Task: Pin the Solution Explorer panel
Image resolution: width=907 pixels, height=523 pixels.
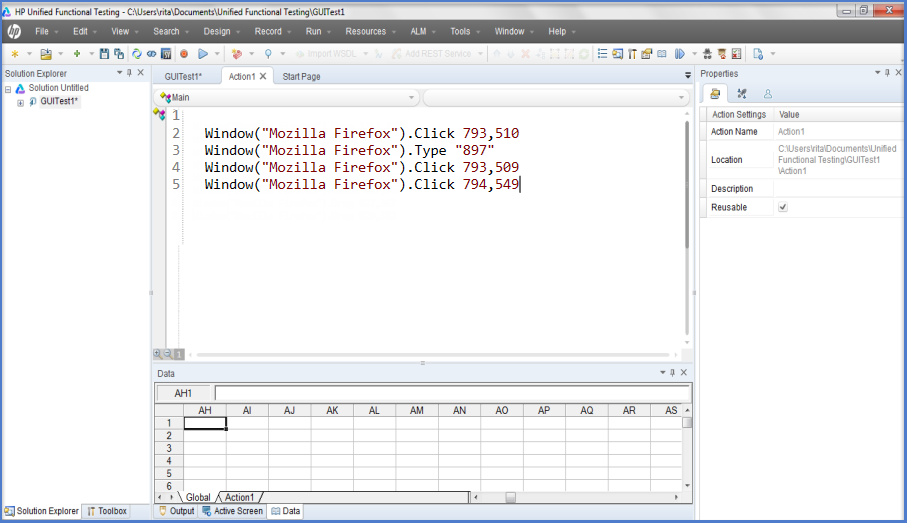Action: pyautogui.click(x=130, y=73)
